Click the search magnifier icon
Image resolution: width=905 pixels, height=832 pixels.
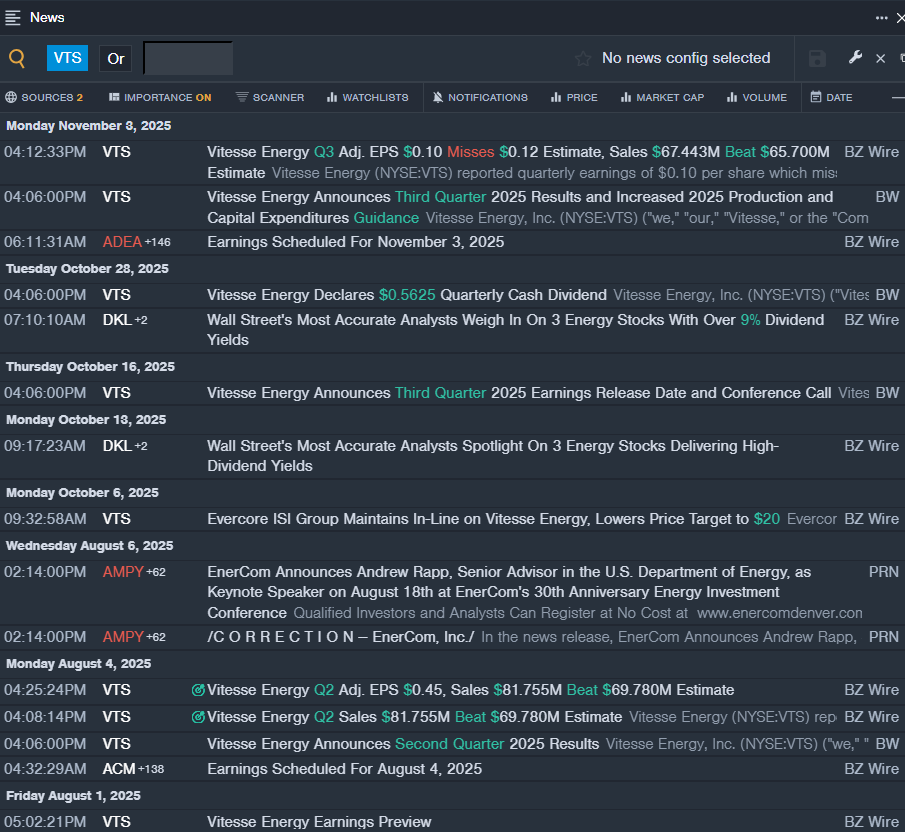pos(17,58)
